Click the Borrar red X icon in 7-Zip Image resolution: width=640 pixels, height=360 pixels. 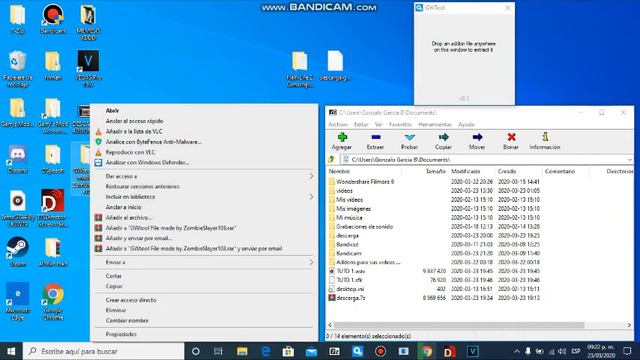point(511,141)
